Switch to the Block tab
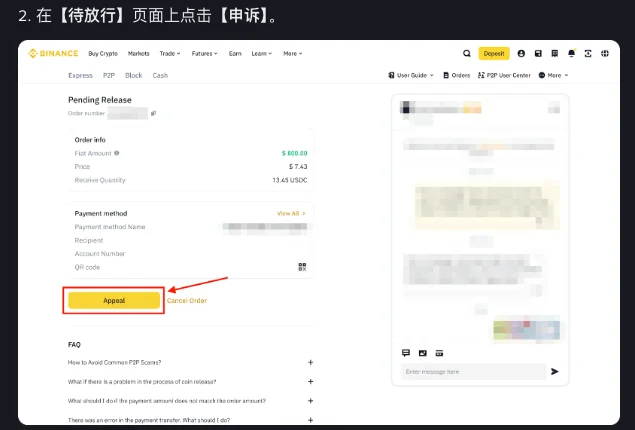635x430 pixels. point(134,75)
